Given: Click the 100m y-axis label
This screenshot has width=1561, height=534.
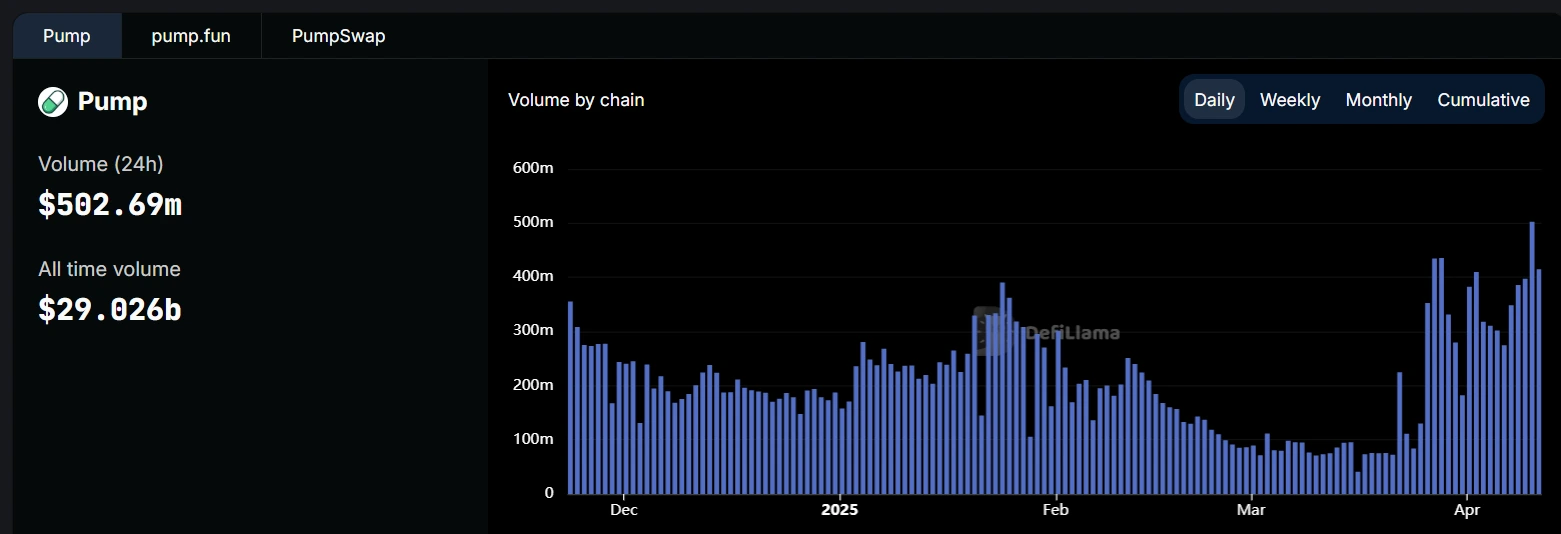Looking at the screenshot, I should (533, 439).
